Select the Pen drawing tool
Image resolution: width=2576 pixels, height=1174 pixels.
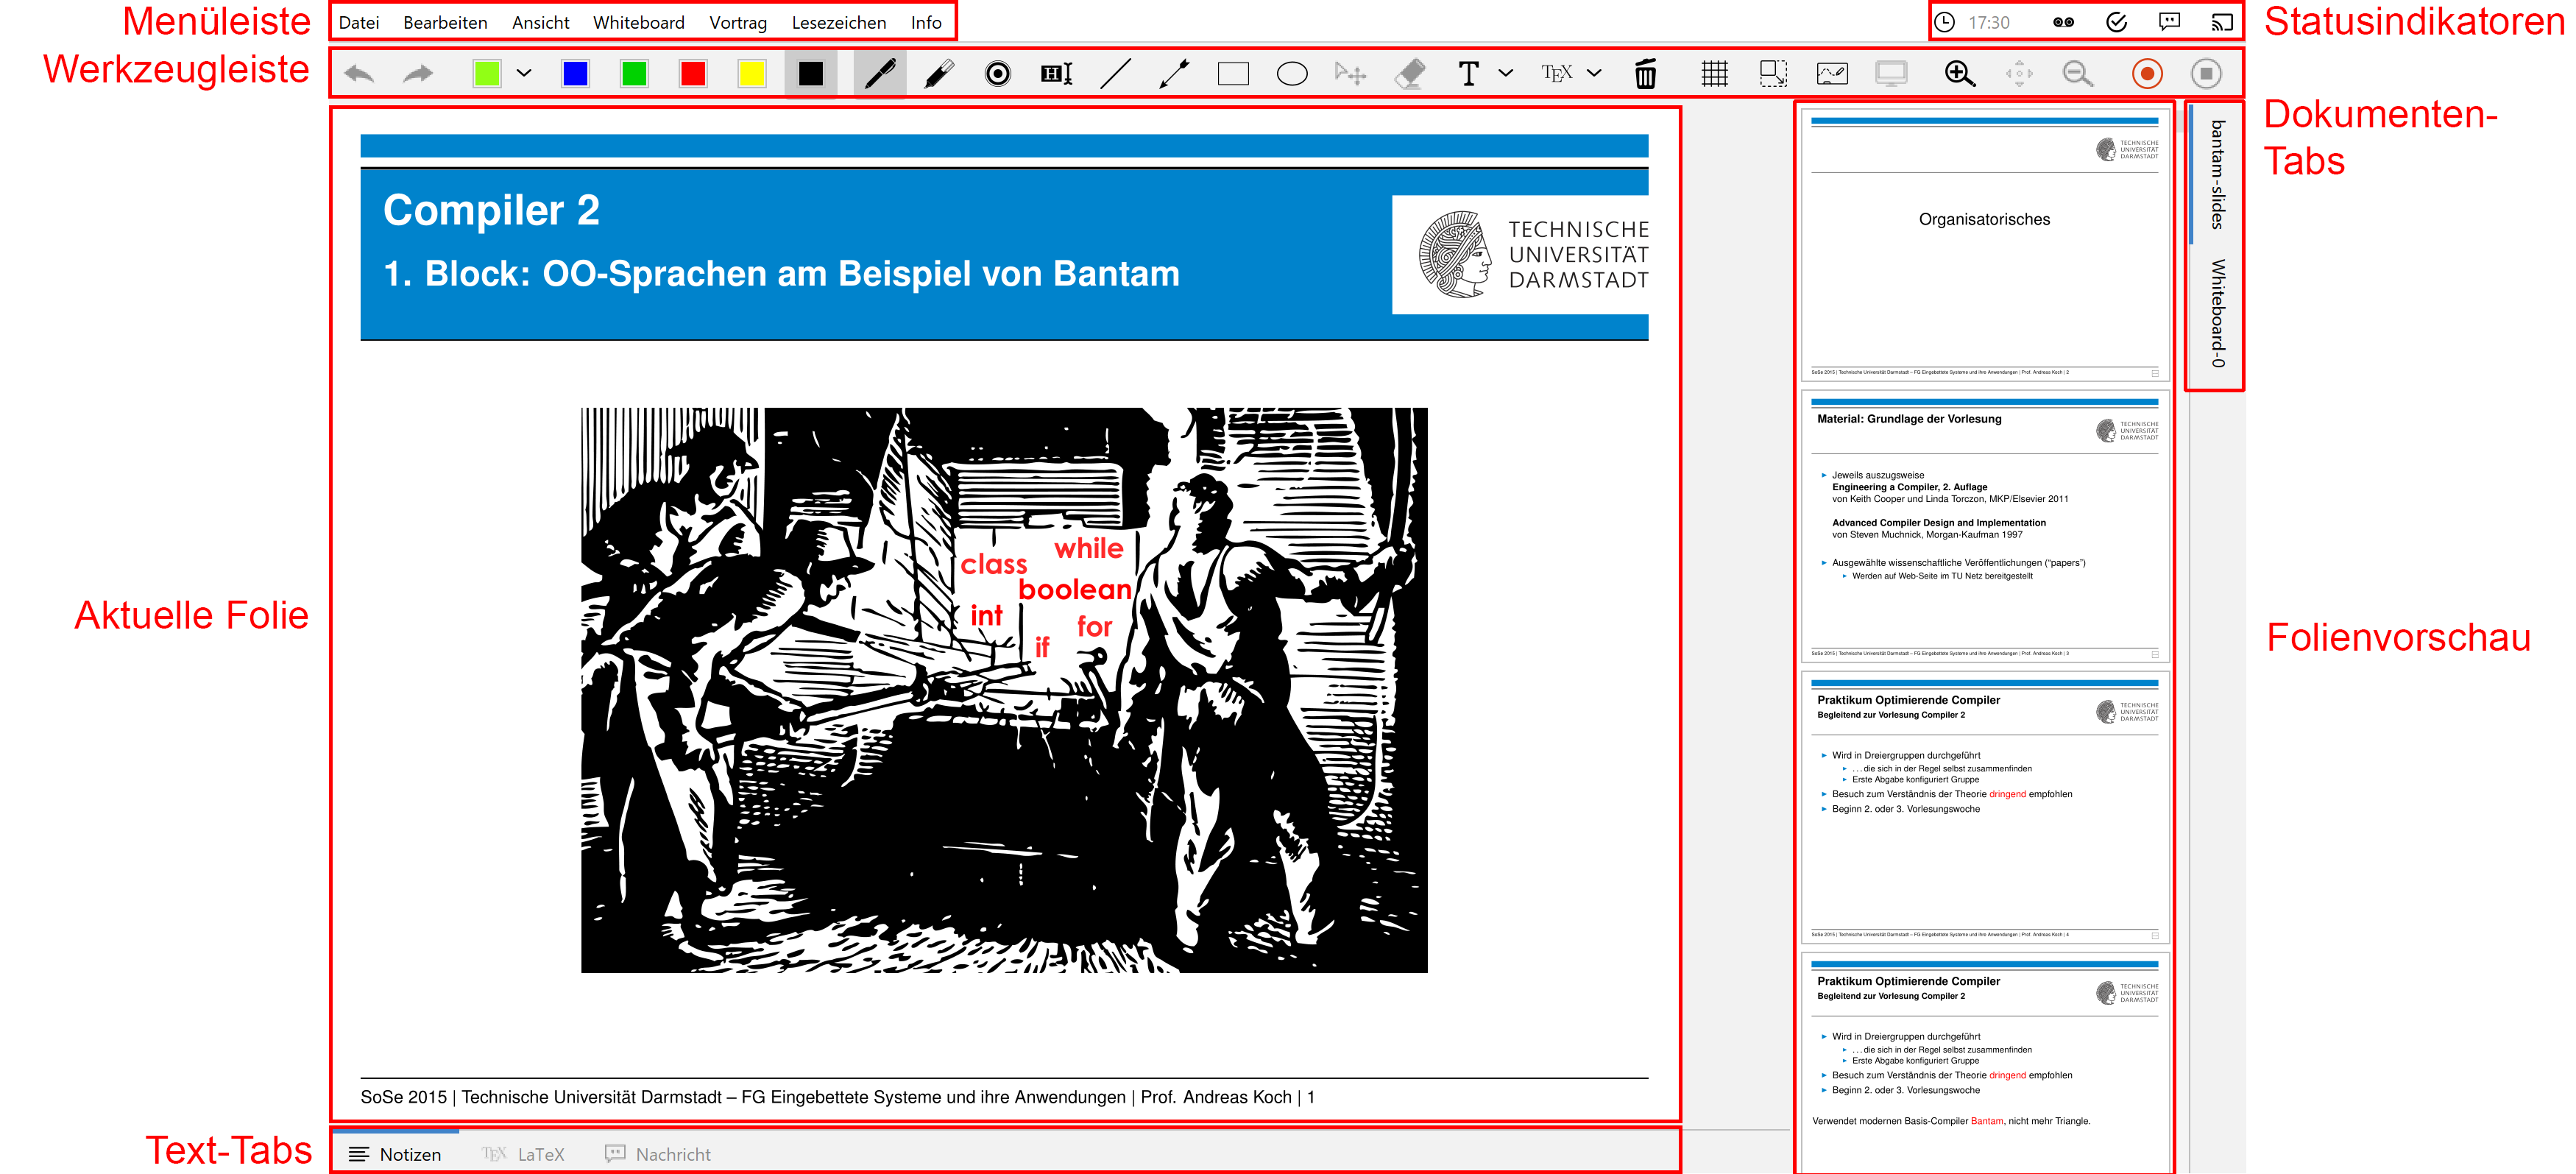pyautogui.click(x=879, y=73)
